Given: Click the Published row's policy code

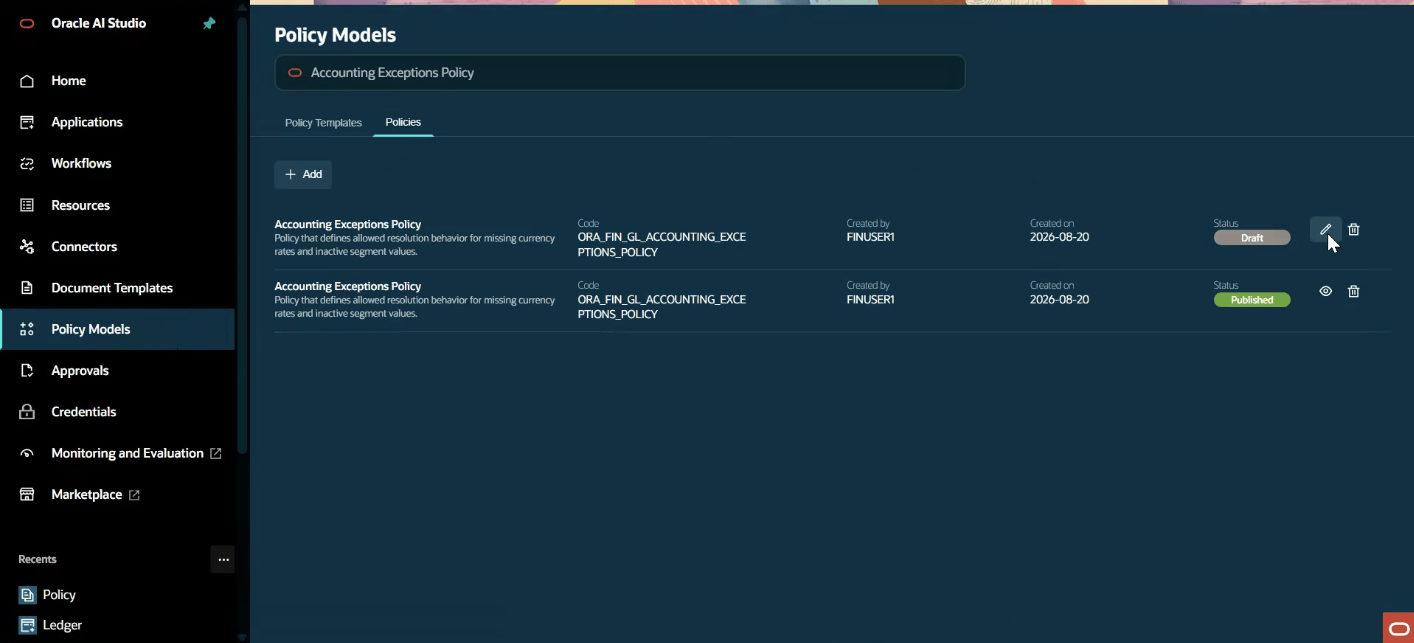Looking at the screenshot, I should click(x=662, y=307).
